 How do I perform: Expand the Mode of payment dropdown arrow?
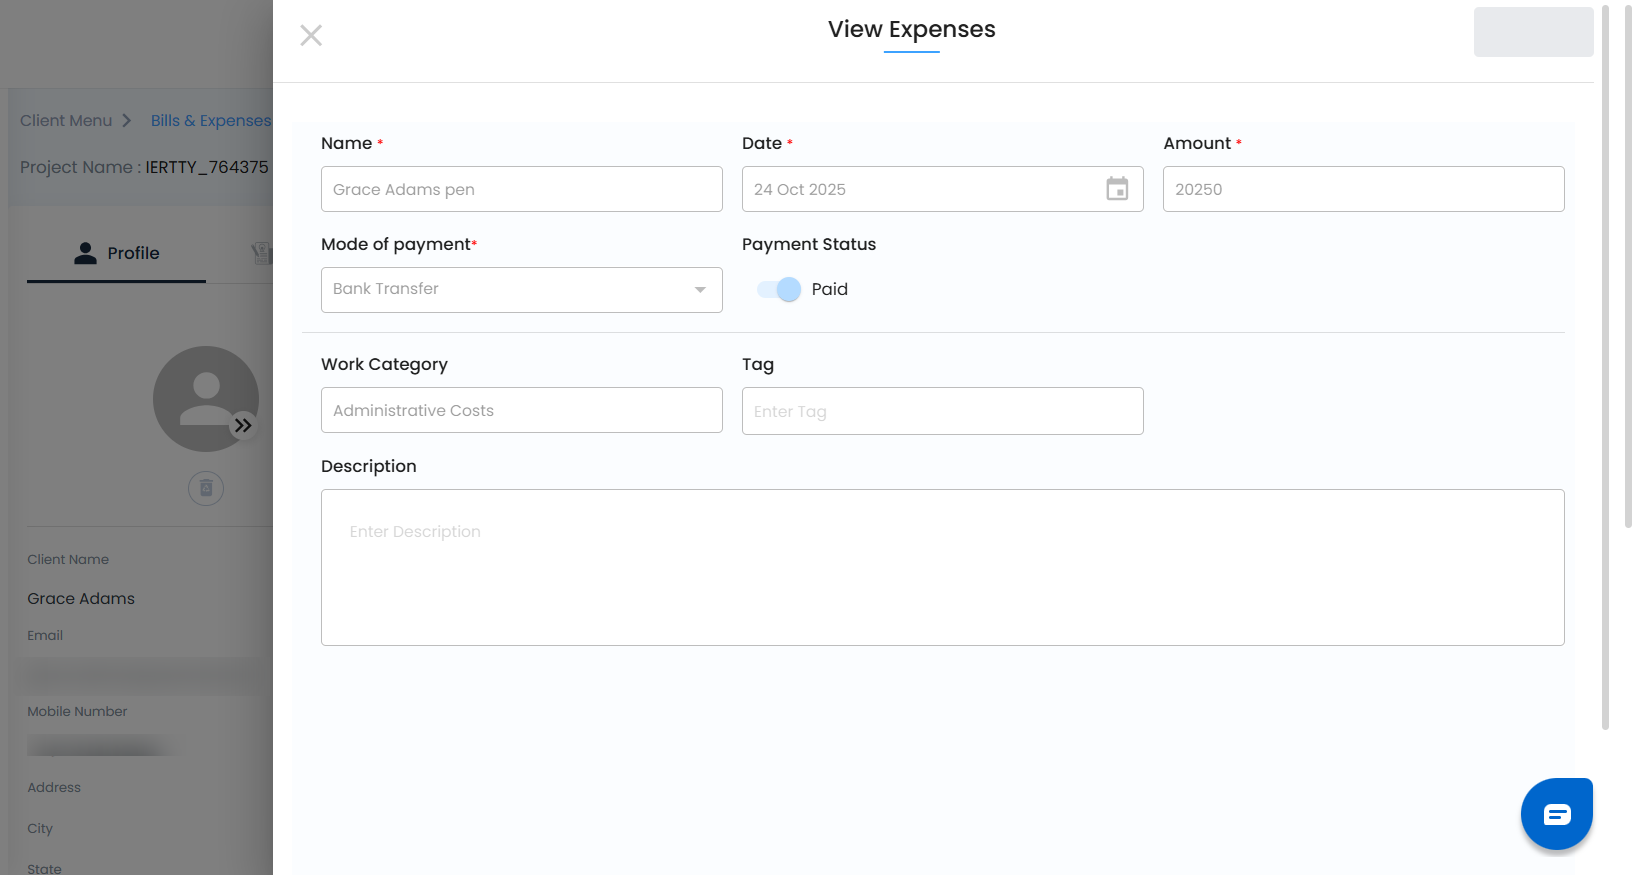pyautogui.click(x=700, y=290)
